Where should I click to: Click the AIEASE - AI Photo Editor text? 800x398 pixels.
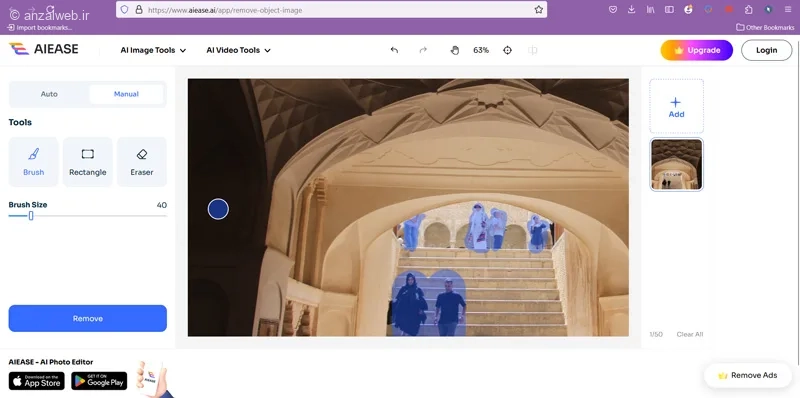pos(51,362)
